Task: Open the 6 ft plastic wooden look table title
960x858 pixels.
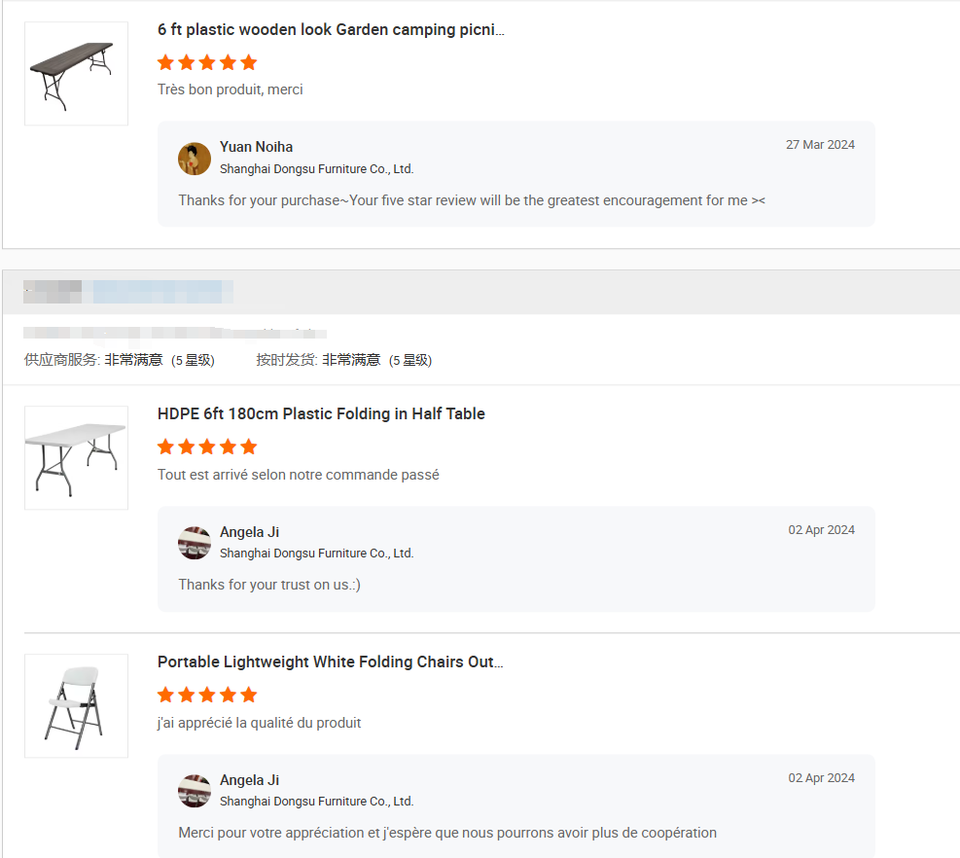Action: (x=331, y=30)
